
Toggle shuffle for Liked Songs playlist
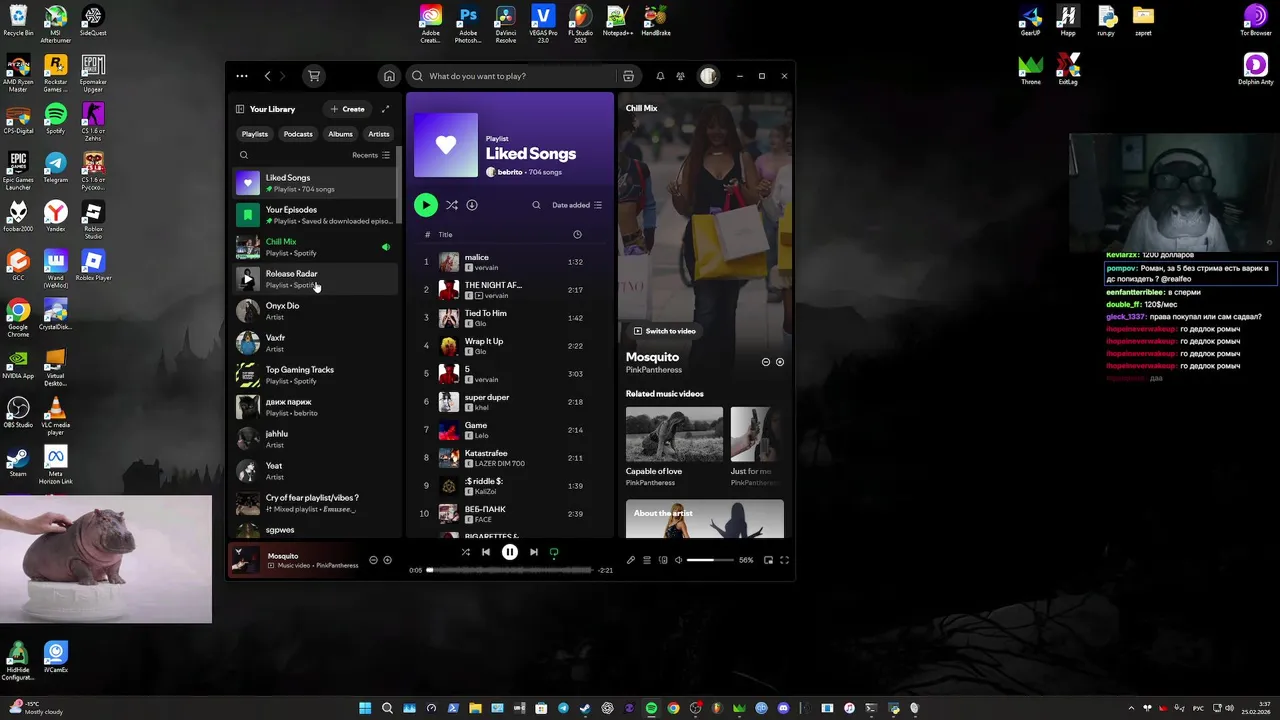[452, 205]
